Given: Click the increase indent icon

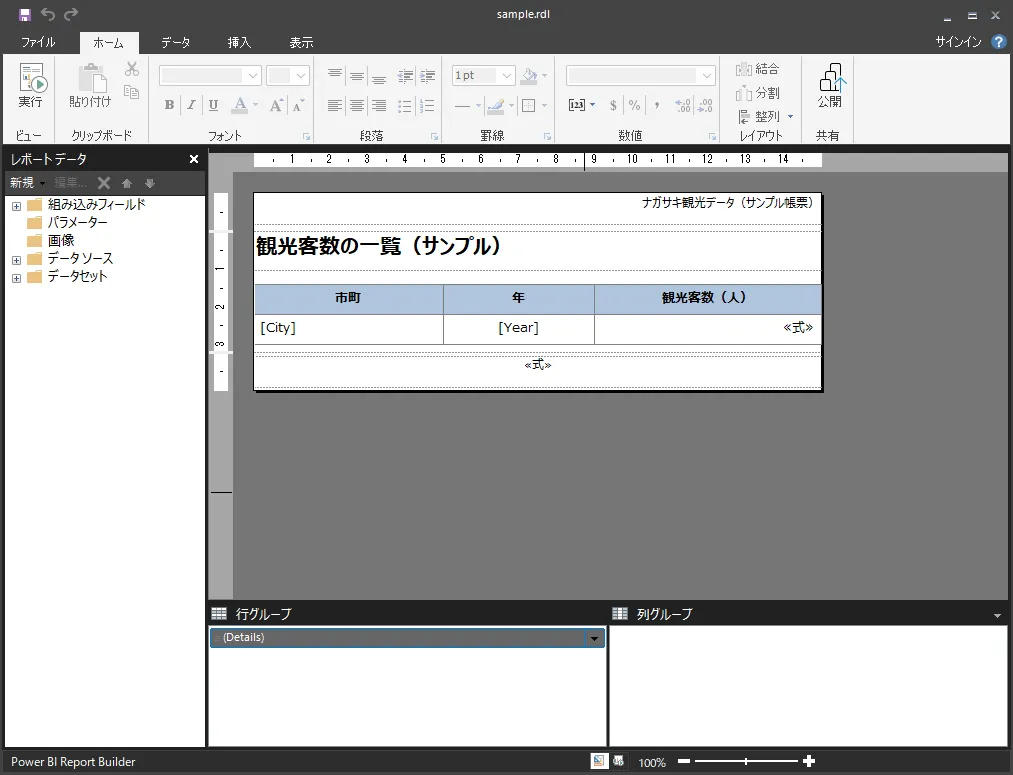Looking at the screenshot, I should point(427,76).
